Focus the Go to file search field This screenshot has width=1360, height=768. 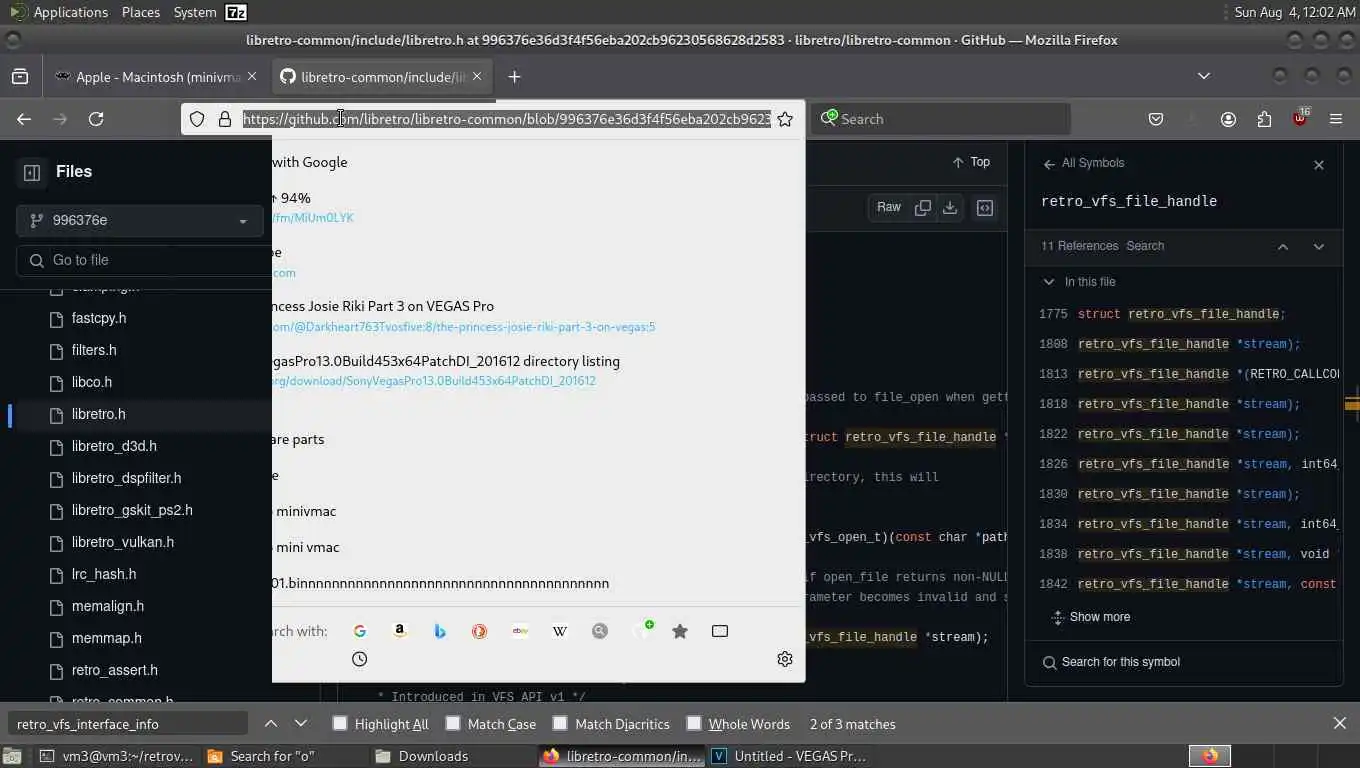click(x=145, y=260)
